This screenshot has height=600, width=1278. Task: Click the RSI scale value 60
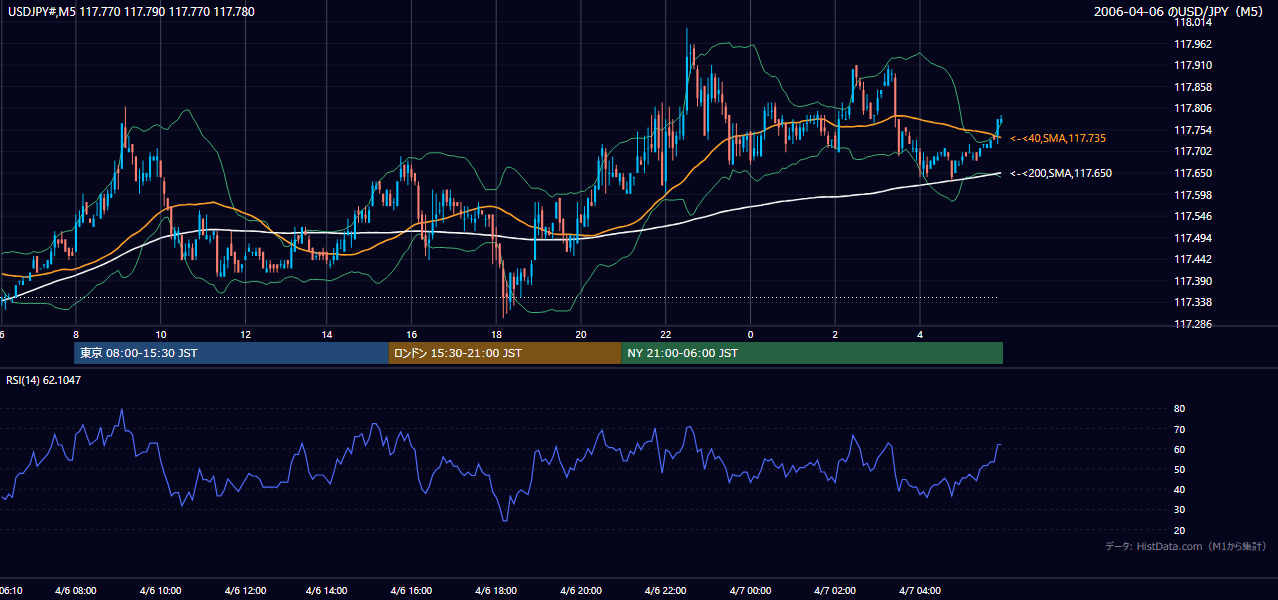1179,449
